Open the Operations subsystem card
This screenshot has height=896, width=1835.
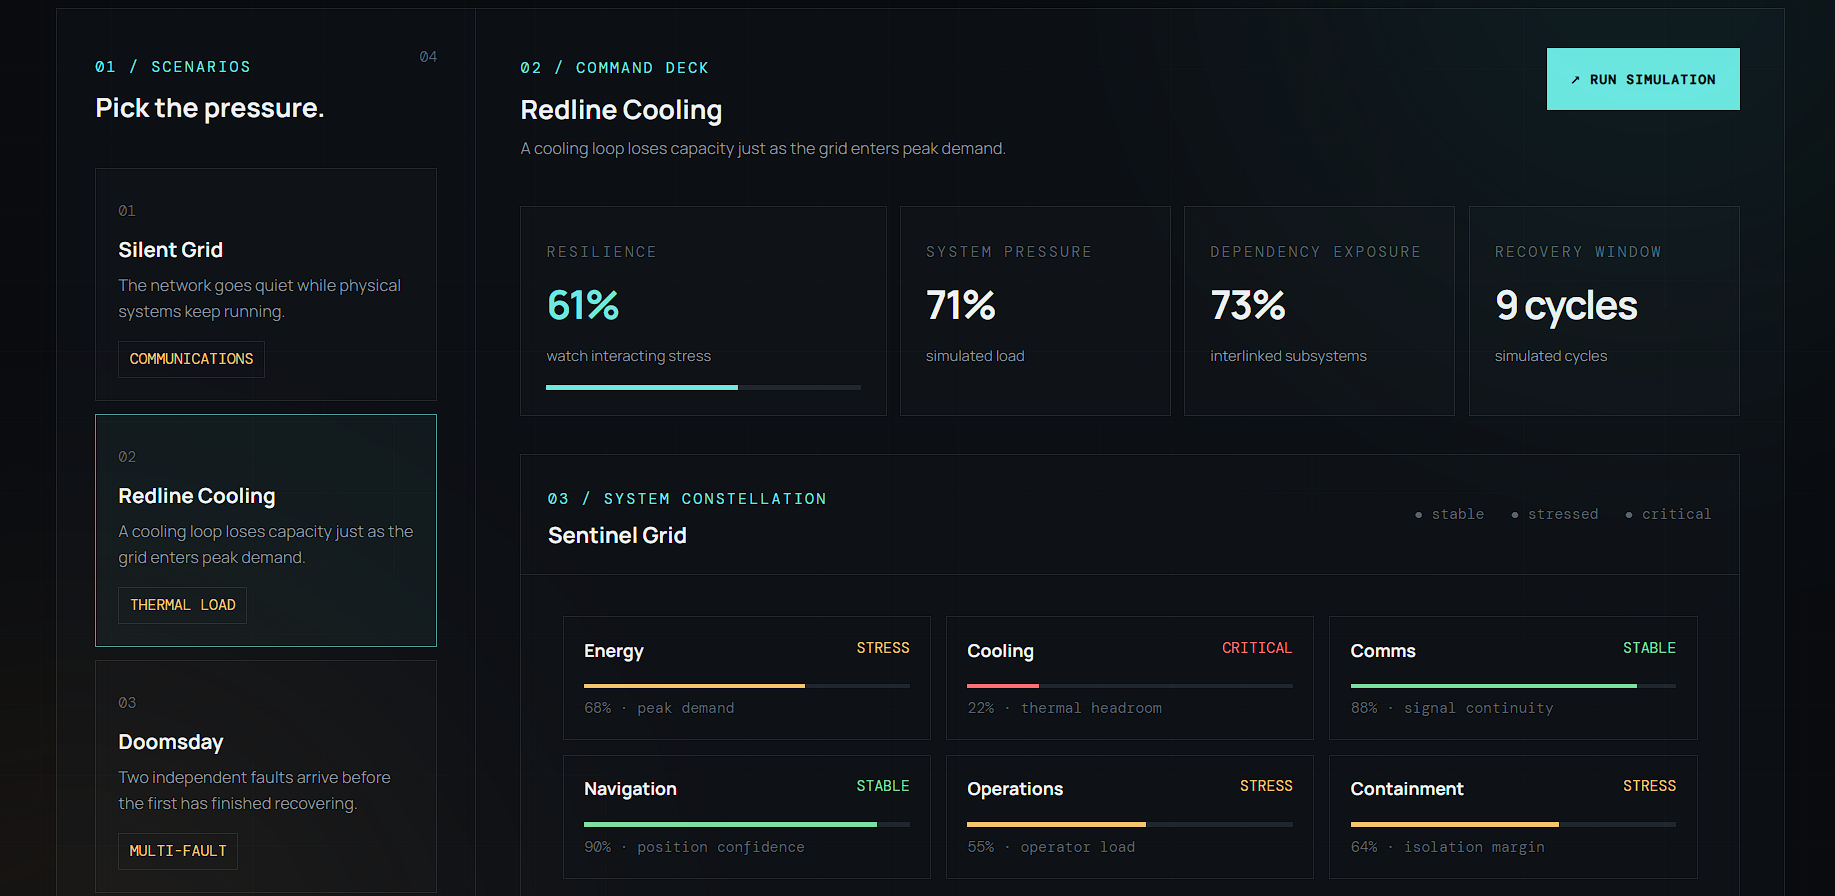(1130, 817)
